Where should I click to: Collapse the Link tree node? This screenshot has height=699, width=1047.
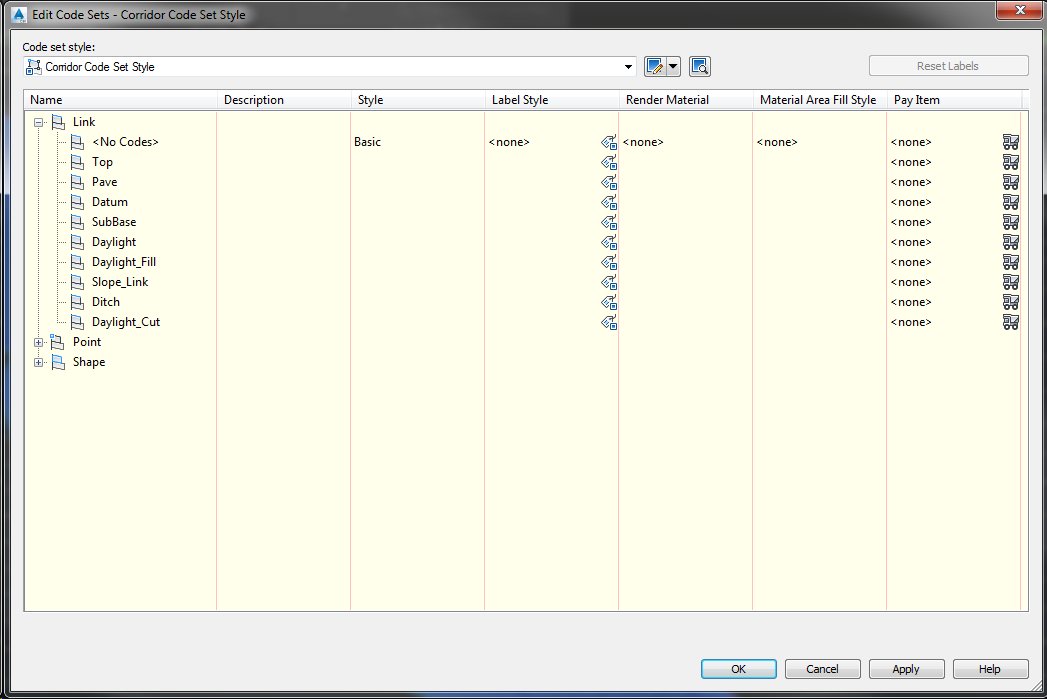pos(39,122)
